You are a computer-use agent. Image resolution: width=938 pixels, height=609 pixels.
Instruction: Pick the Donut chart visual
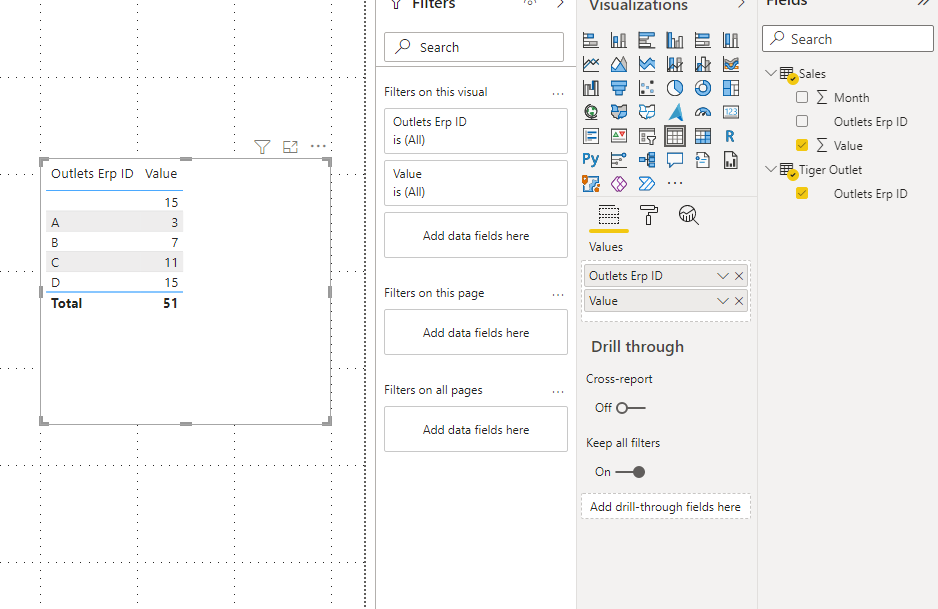point(703,88)
